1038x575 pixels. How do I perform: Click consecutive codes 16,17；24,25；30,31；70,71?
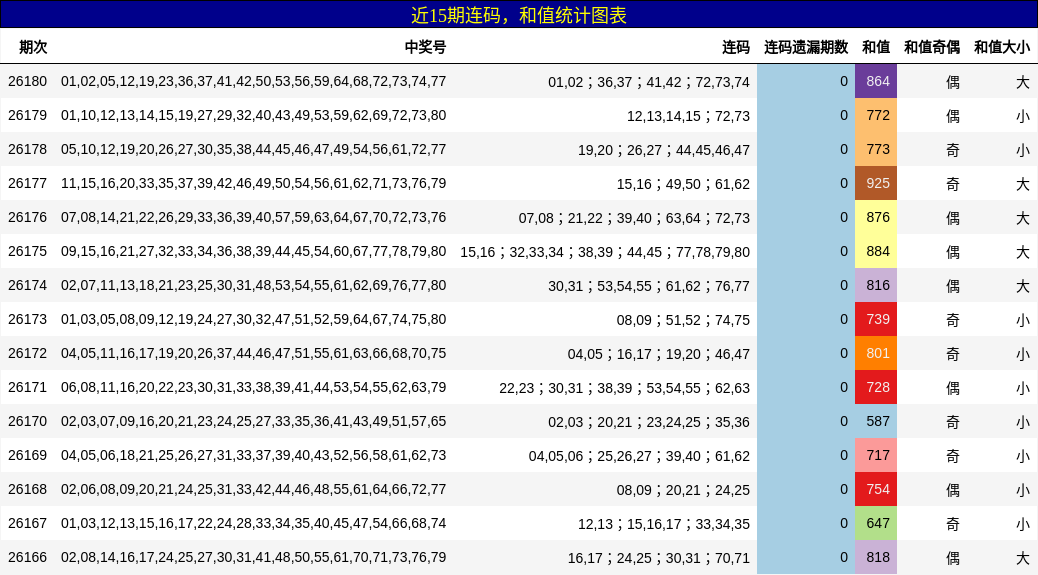[659, 558]
